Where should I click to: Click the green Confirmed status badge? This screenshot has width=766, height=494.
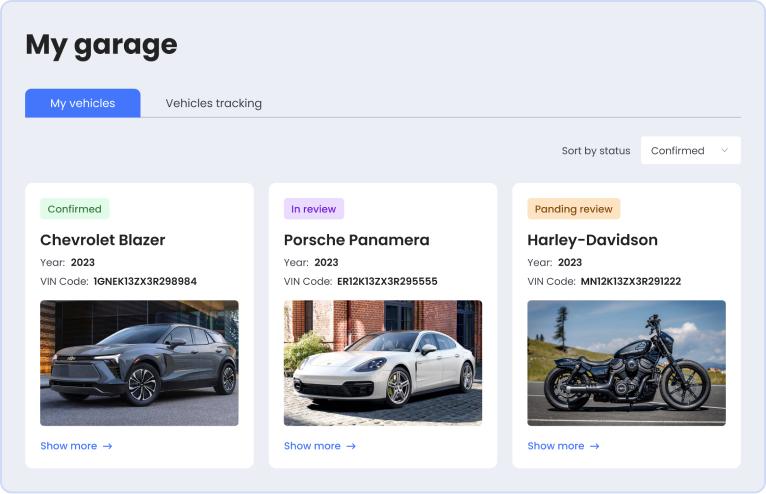point(74,209)
